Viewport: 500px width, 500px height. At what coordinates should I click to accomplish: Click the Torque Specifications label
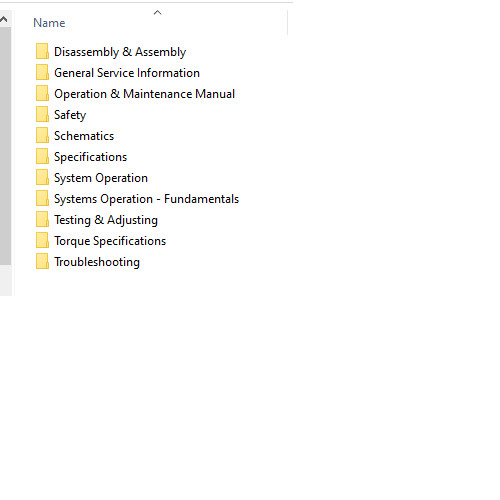point(110,241)
